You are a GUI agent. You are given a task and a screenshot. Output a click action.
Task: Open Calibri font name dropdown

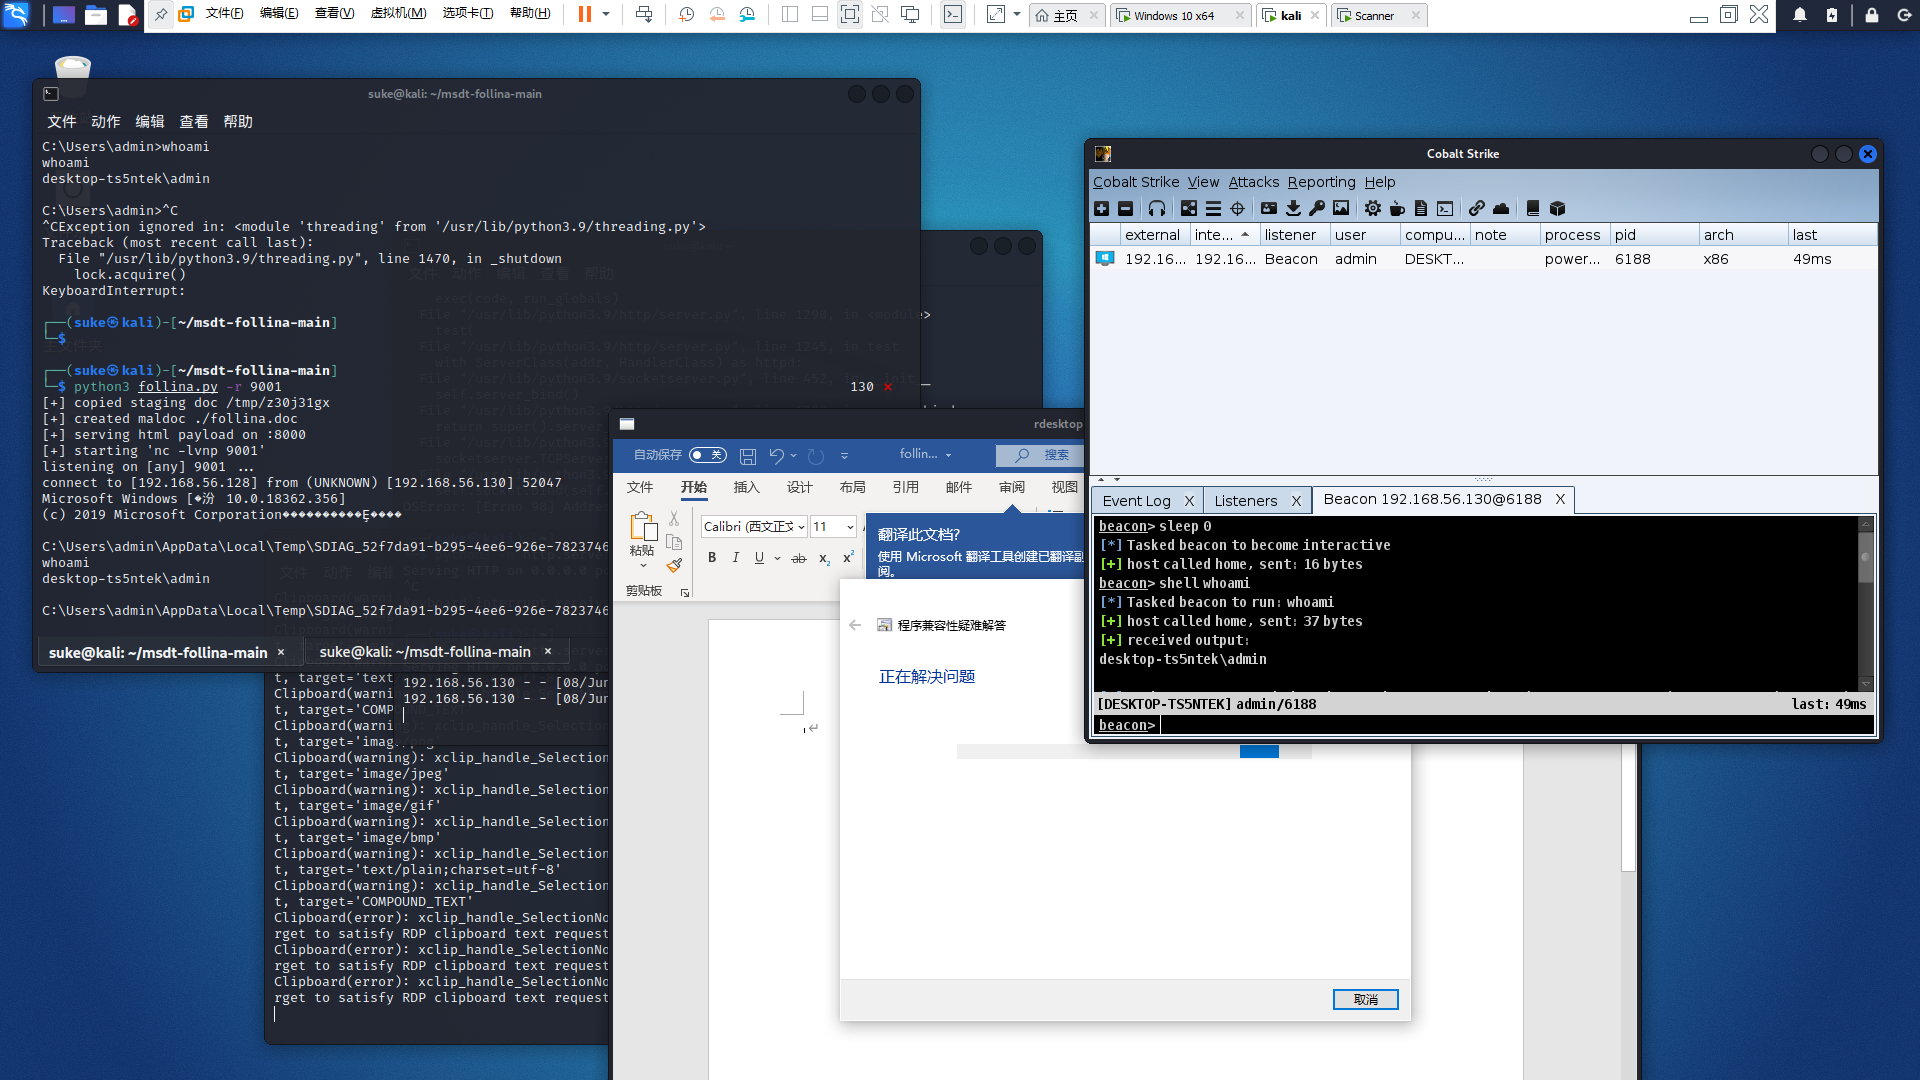pos(802,527)
